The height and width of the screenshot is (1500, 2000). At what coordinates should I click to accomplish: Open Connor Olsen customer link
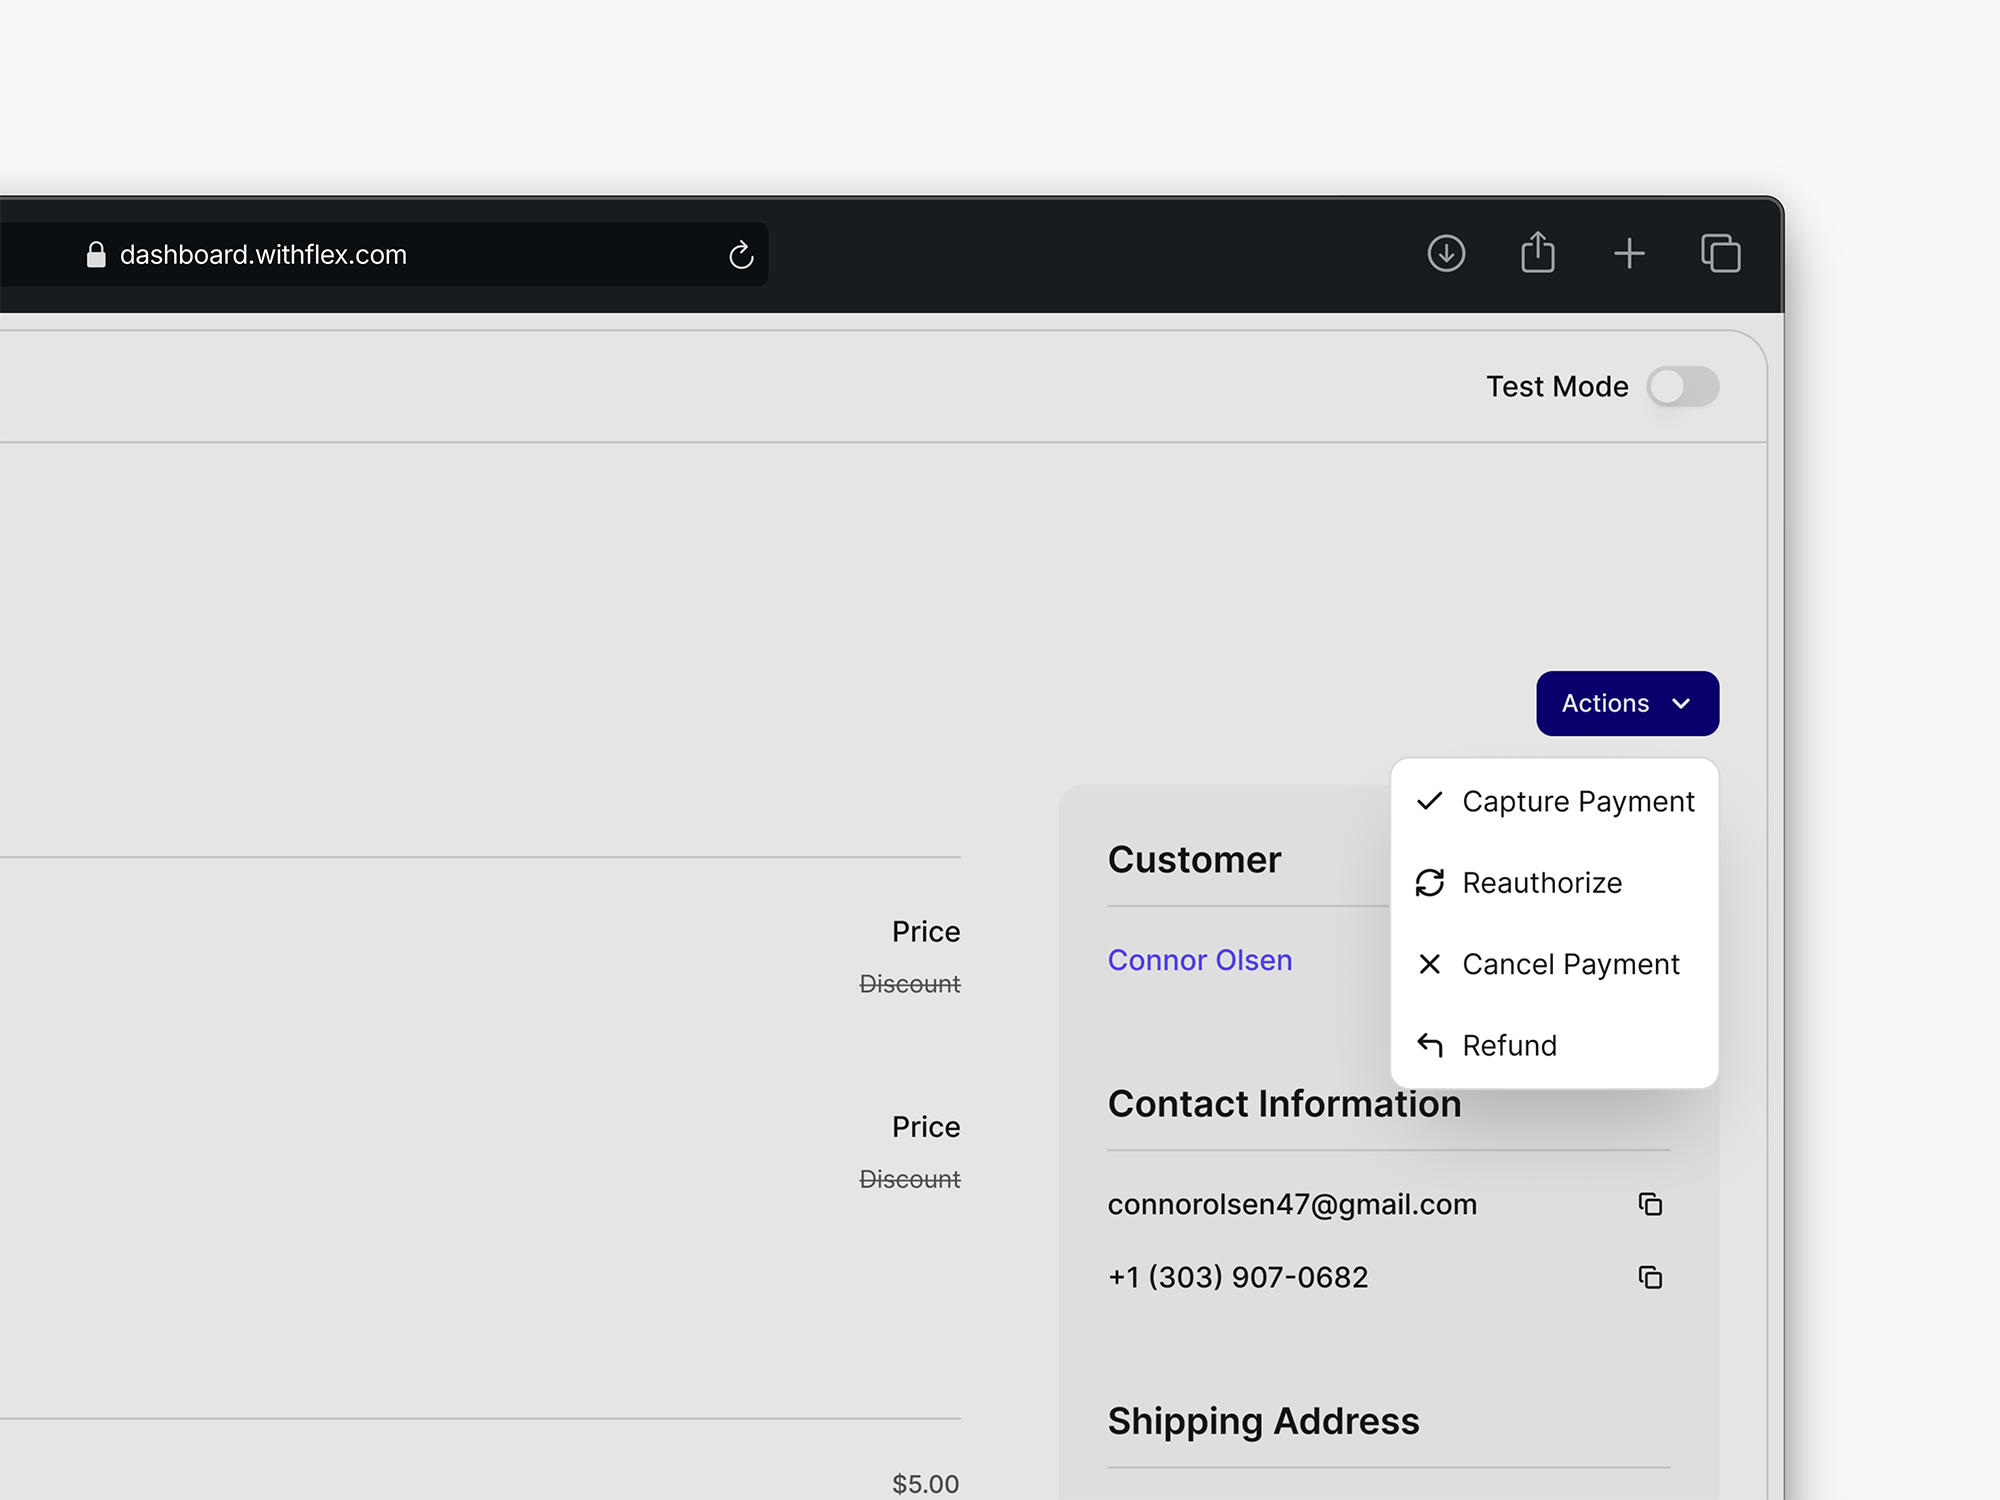tap(1199, 960)
